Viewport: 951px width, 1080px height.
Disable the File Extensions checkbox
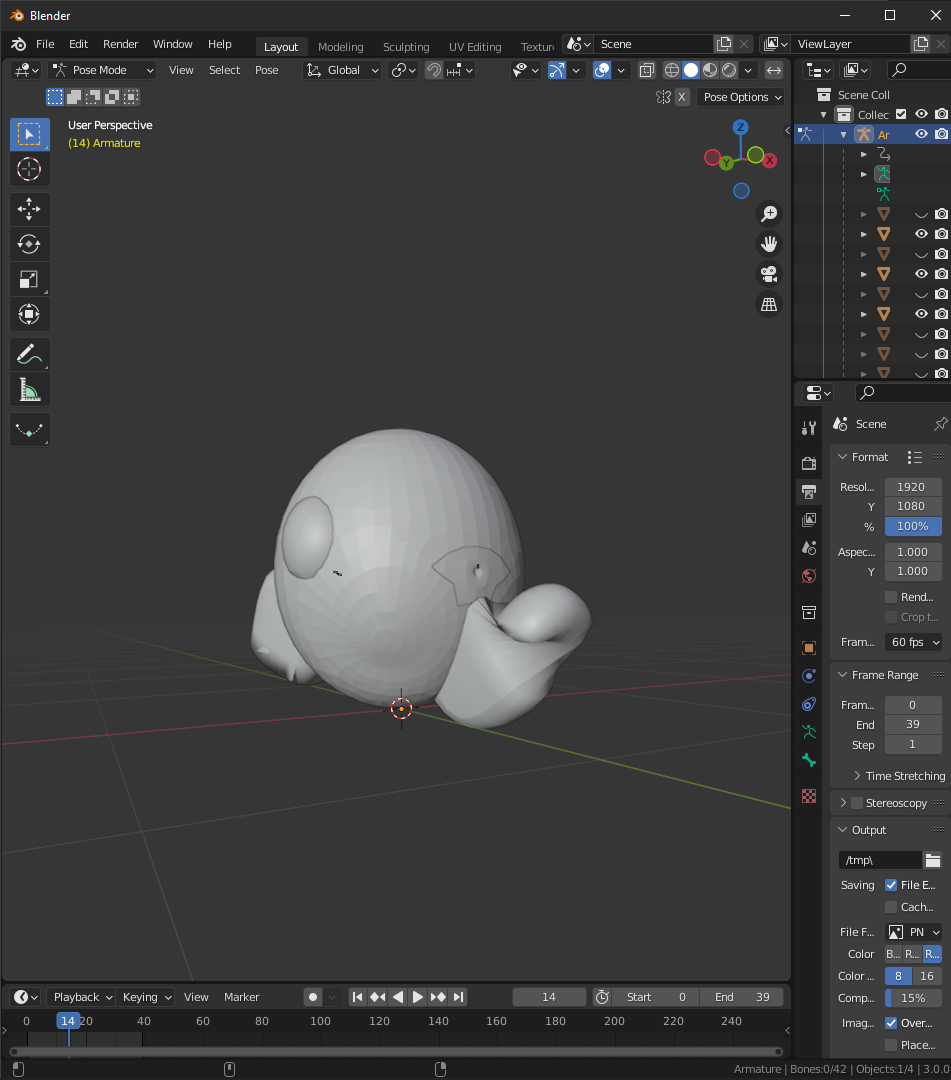click(891, 885)
